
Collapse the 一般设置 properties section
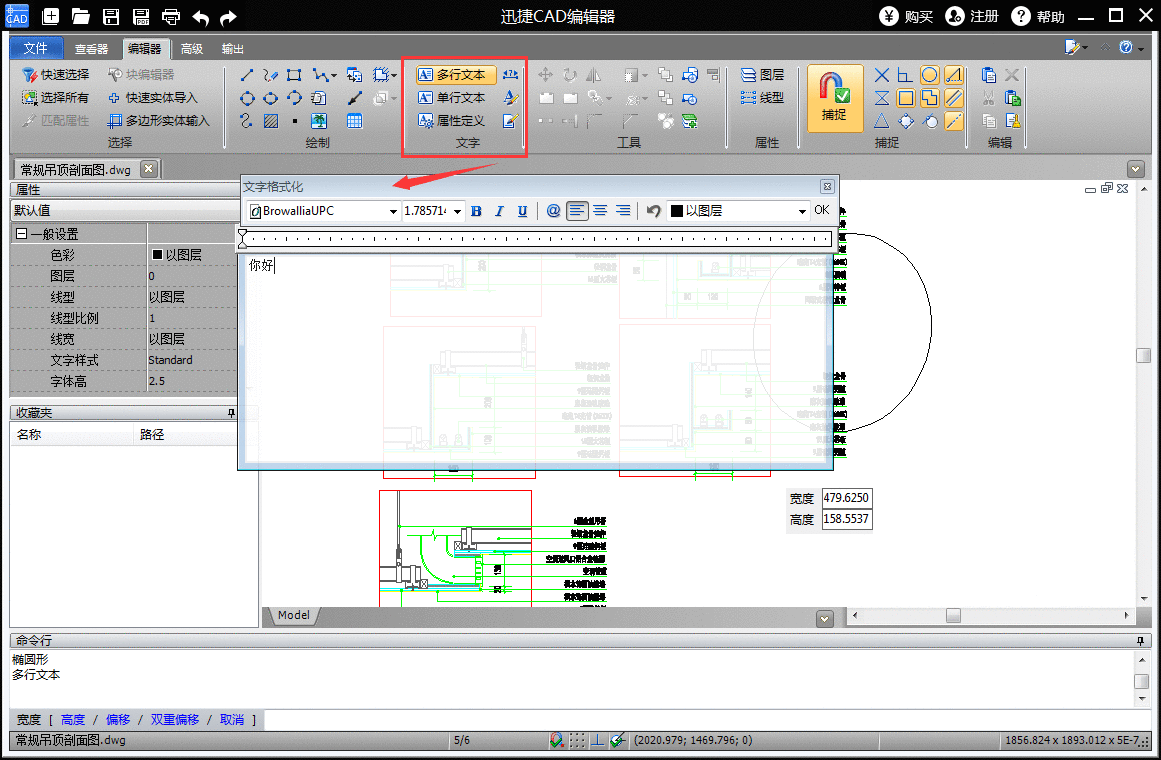(x=21, y=234)
